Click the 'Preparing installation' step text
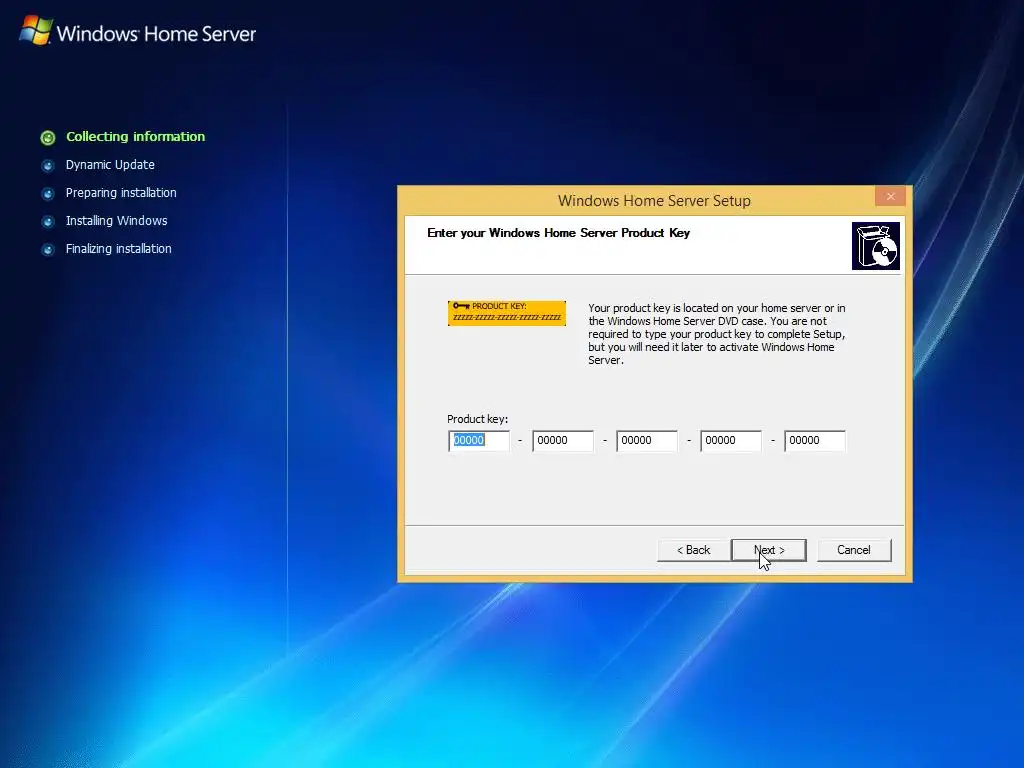Viewport: 1024px width, 768px height. click(121, 193)
